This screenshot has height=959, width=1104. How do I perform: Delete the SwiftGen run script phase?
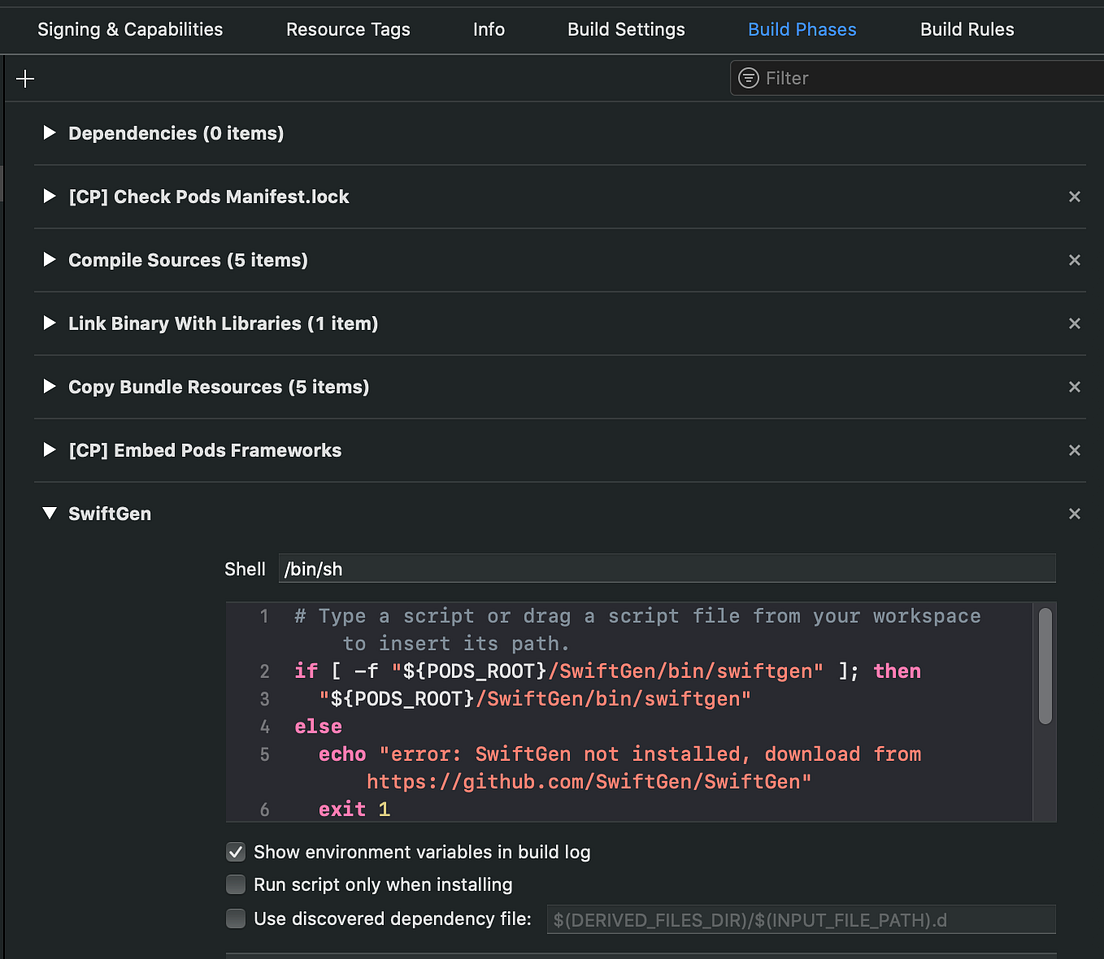[1074, 513]
